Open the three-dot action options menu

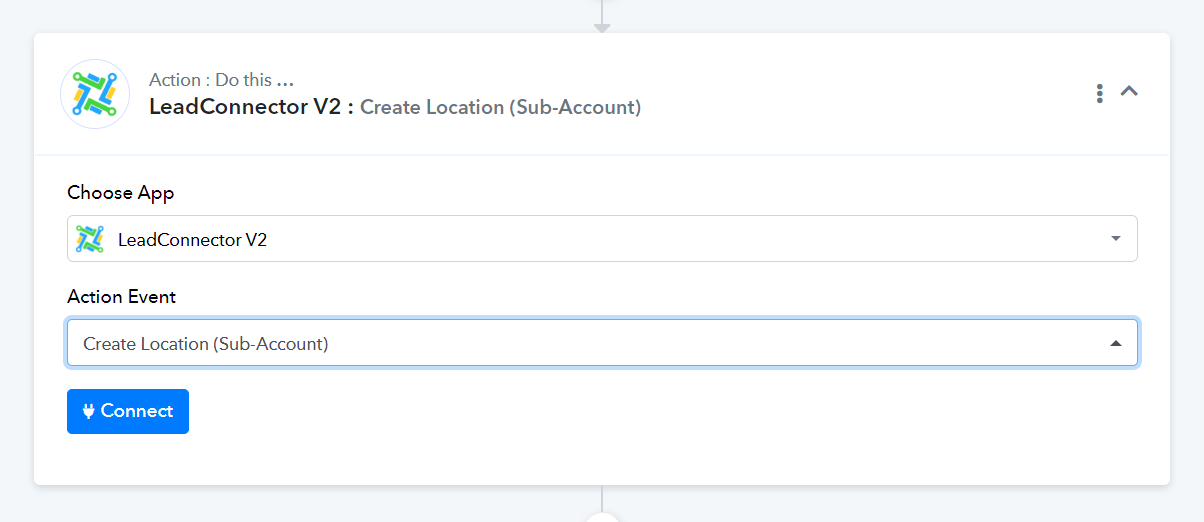[1099, 93]
